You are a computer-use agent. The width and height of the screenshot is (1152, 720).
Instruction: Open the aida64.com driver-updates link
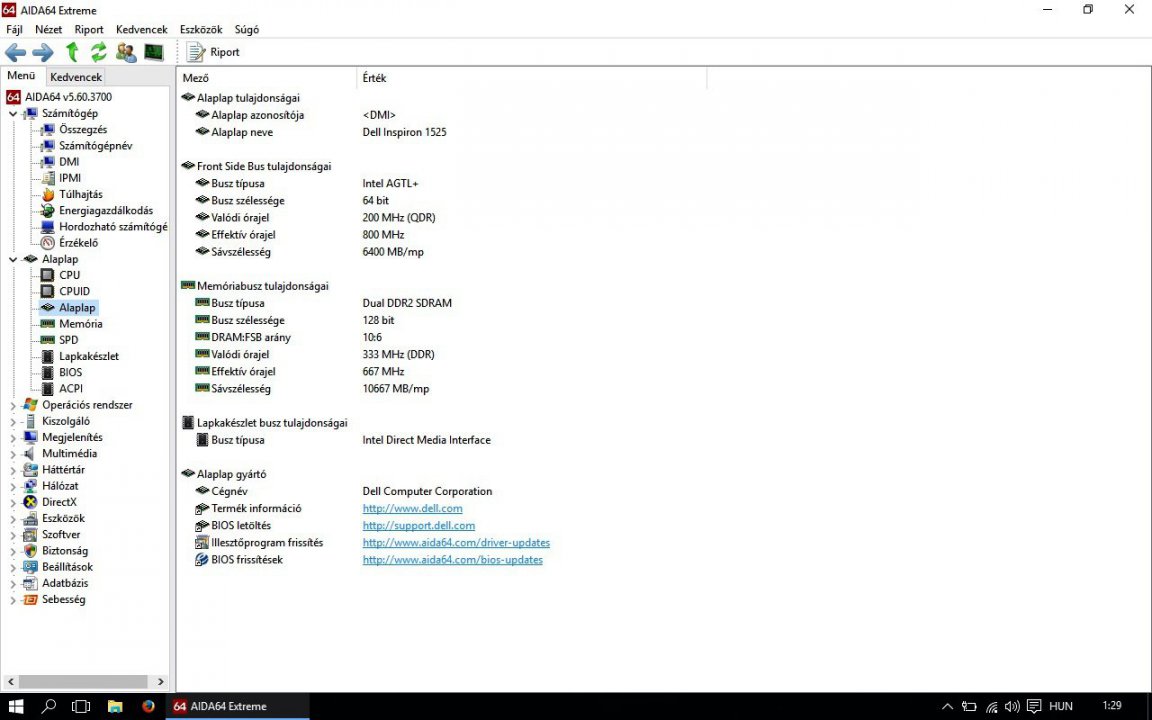(456, 542)
